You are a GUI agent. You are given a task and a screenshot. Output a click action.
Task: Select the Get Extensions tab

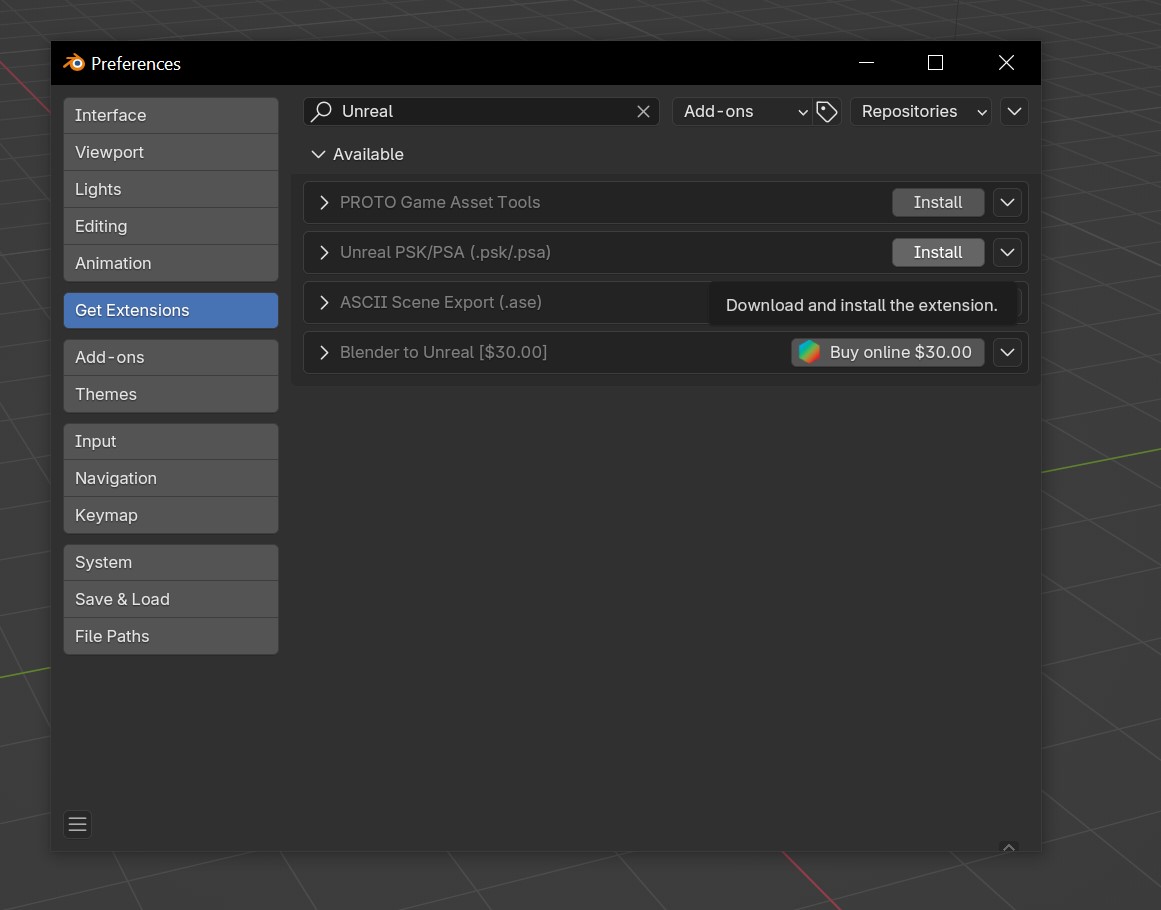click(171, 310)
